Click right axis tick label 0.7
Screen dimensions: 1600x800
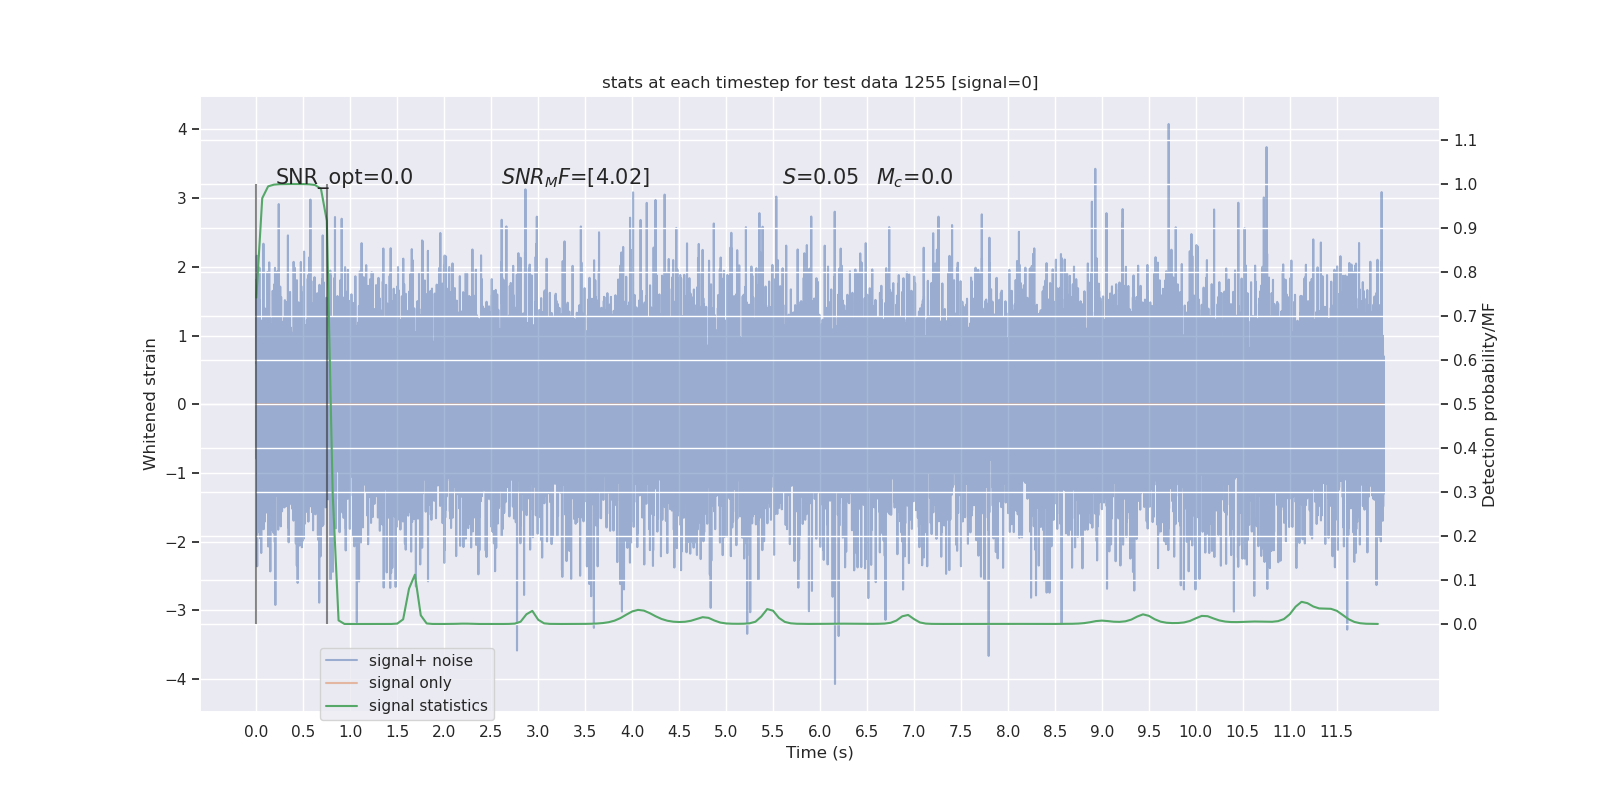pyautogui.click(x=1465, y=317)
